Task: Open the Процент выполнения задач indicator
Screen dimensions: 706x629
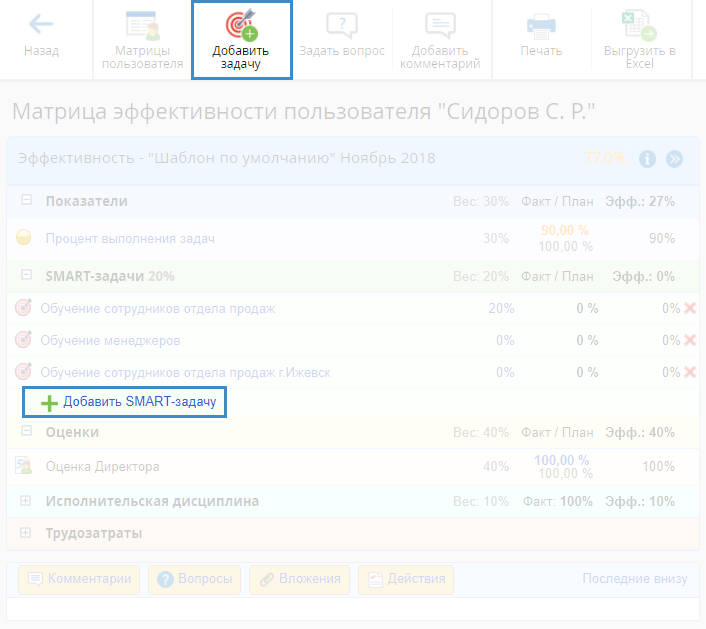Action: (130, 239)
